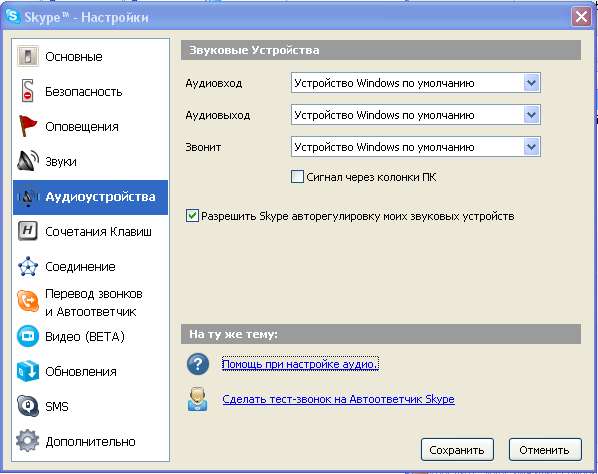Screen dimensions: 598x474
Task: Open Сочетания Клавиш via H key icon
Action: [27, 231]
